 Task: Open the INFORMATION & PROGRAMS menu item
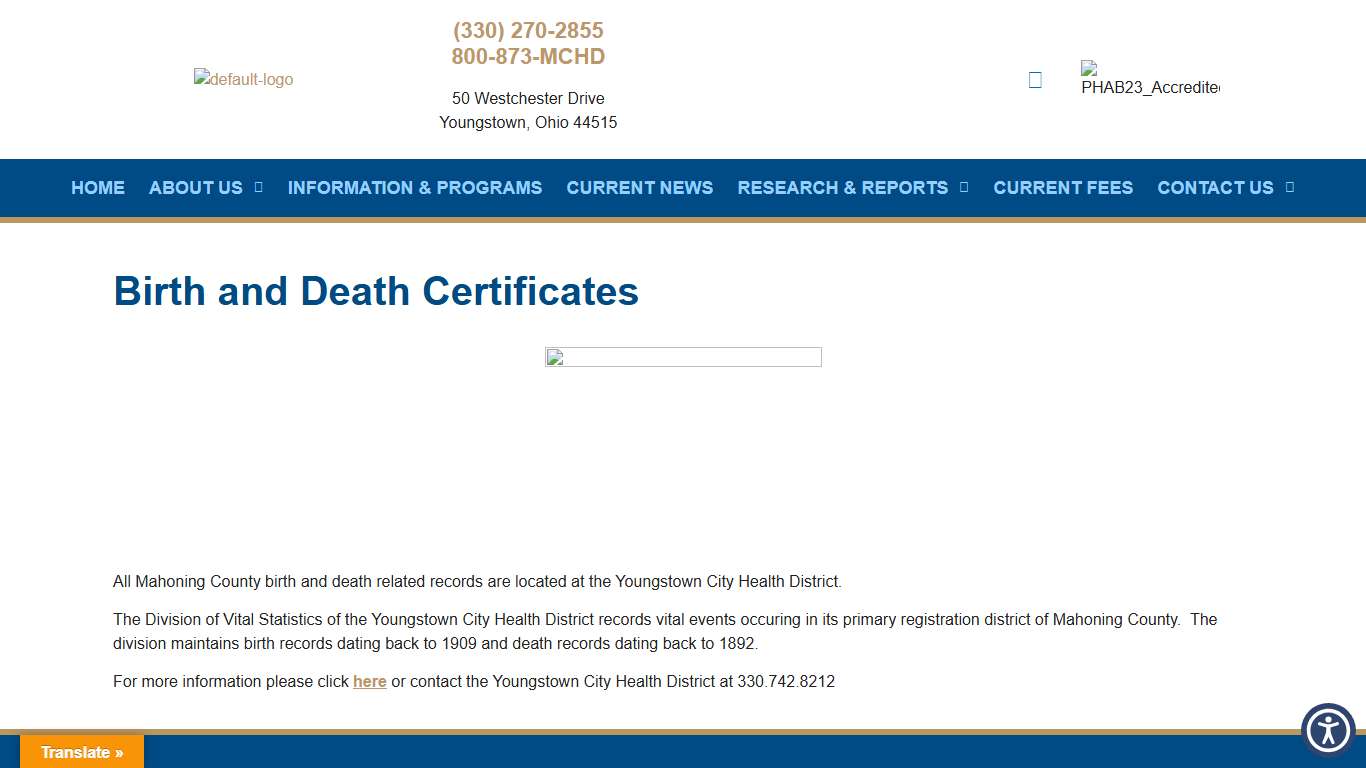[414, 188]
